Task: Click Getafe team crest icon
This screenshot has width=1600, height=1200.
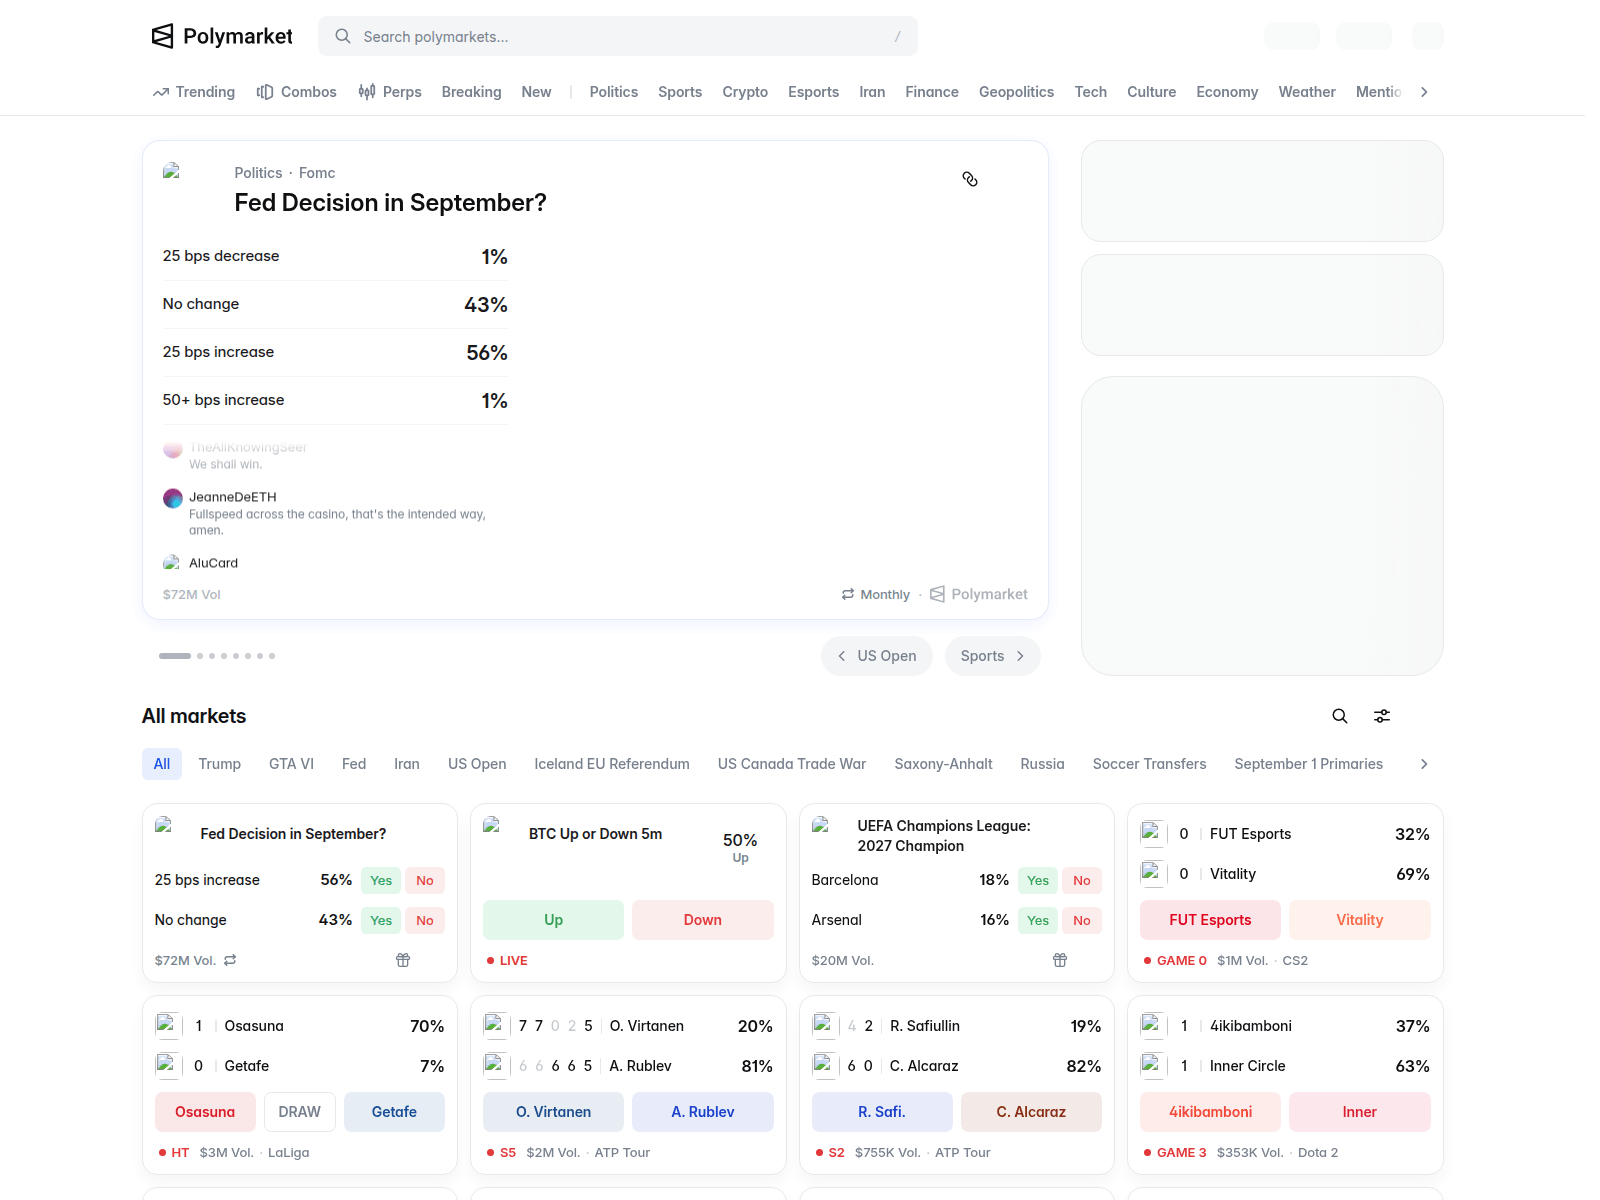Action: click(x=167, y=1066)
